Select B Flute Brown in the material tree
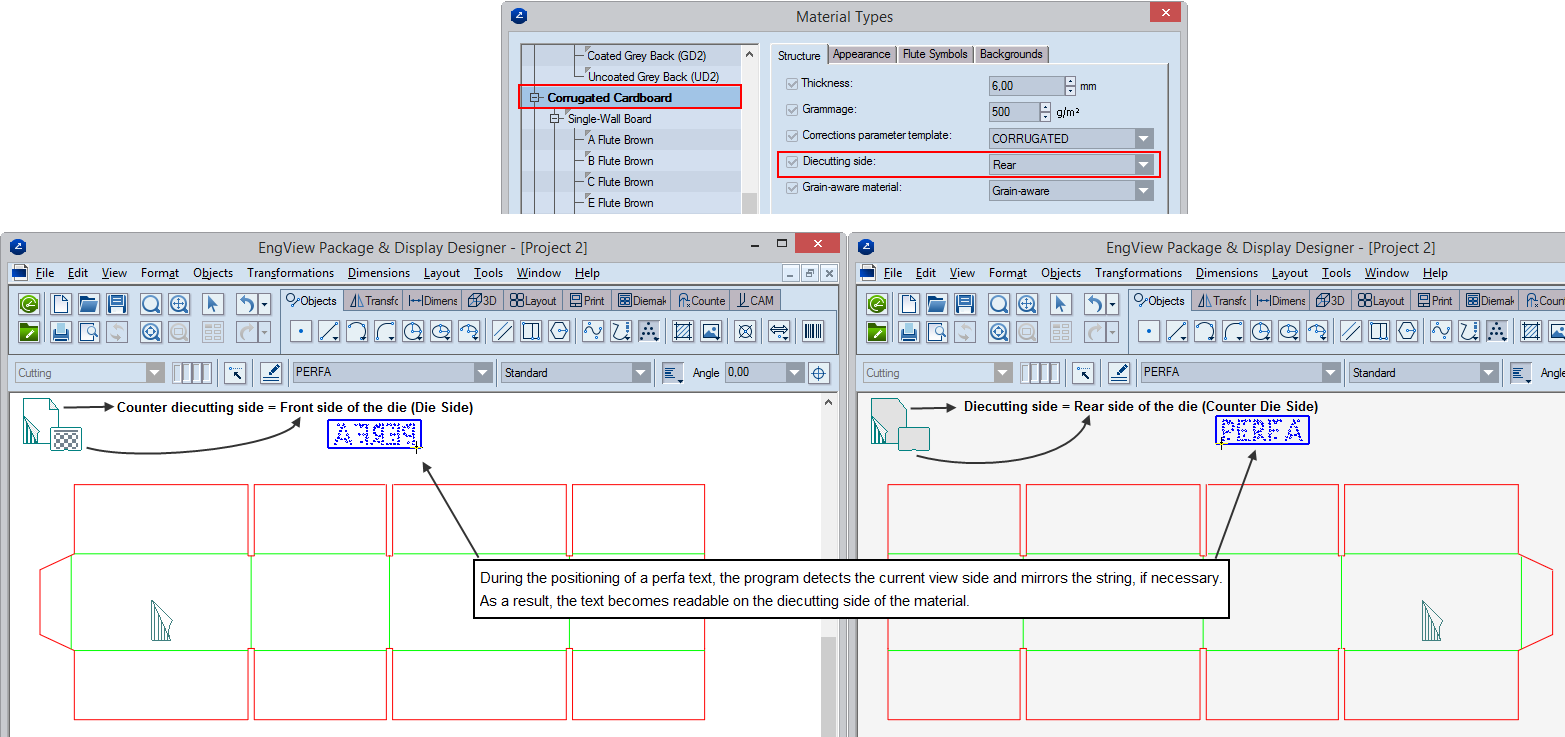This screenshot has height=737, width=1565. pyautogui.click(x=620, y=161)
